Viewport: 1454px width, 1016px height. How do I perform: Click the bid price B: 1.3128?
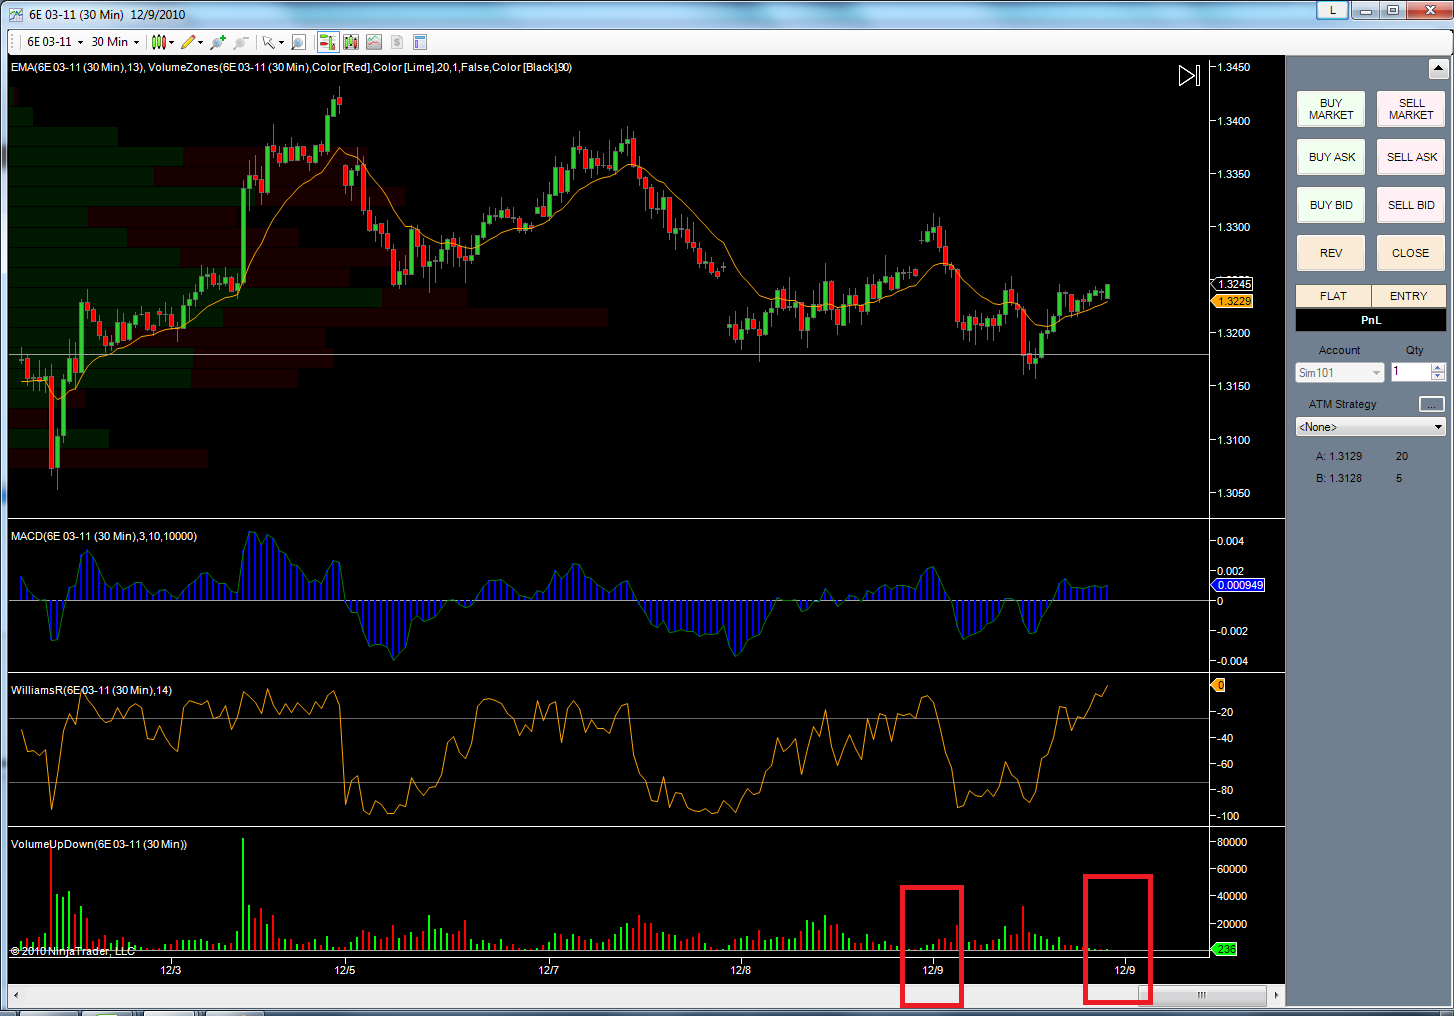coord(1339,478)
